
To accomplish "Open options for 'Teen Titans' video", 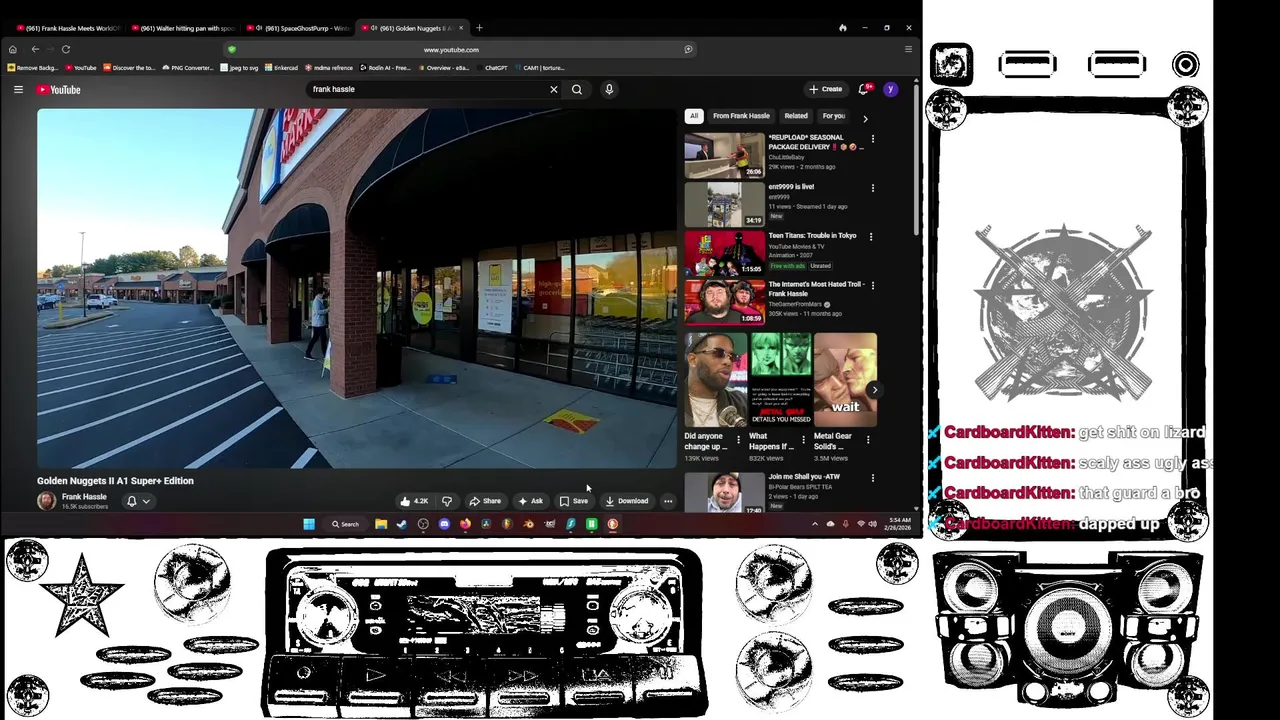I will (870, 237).
